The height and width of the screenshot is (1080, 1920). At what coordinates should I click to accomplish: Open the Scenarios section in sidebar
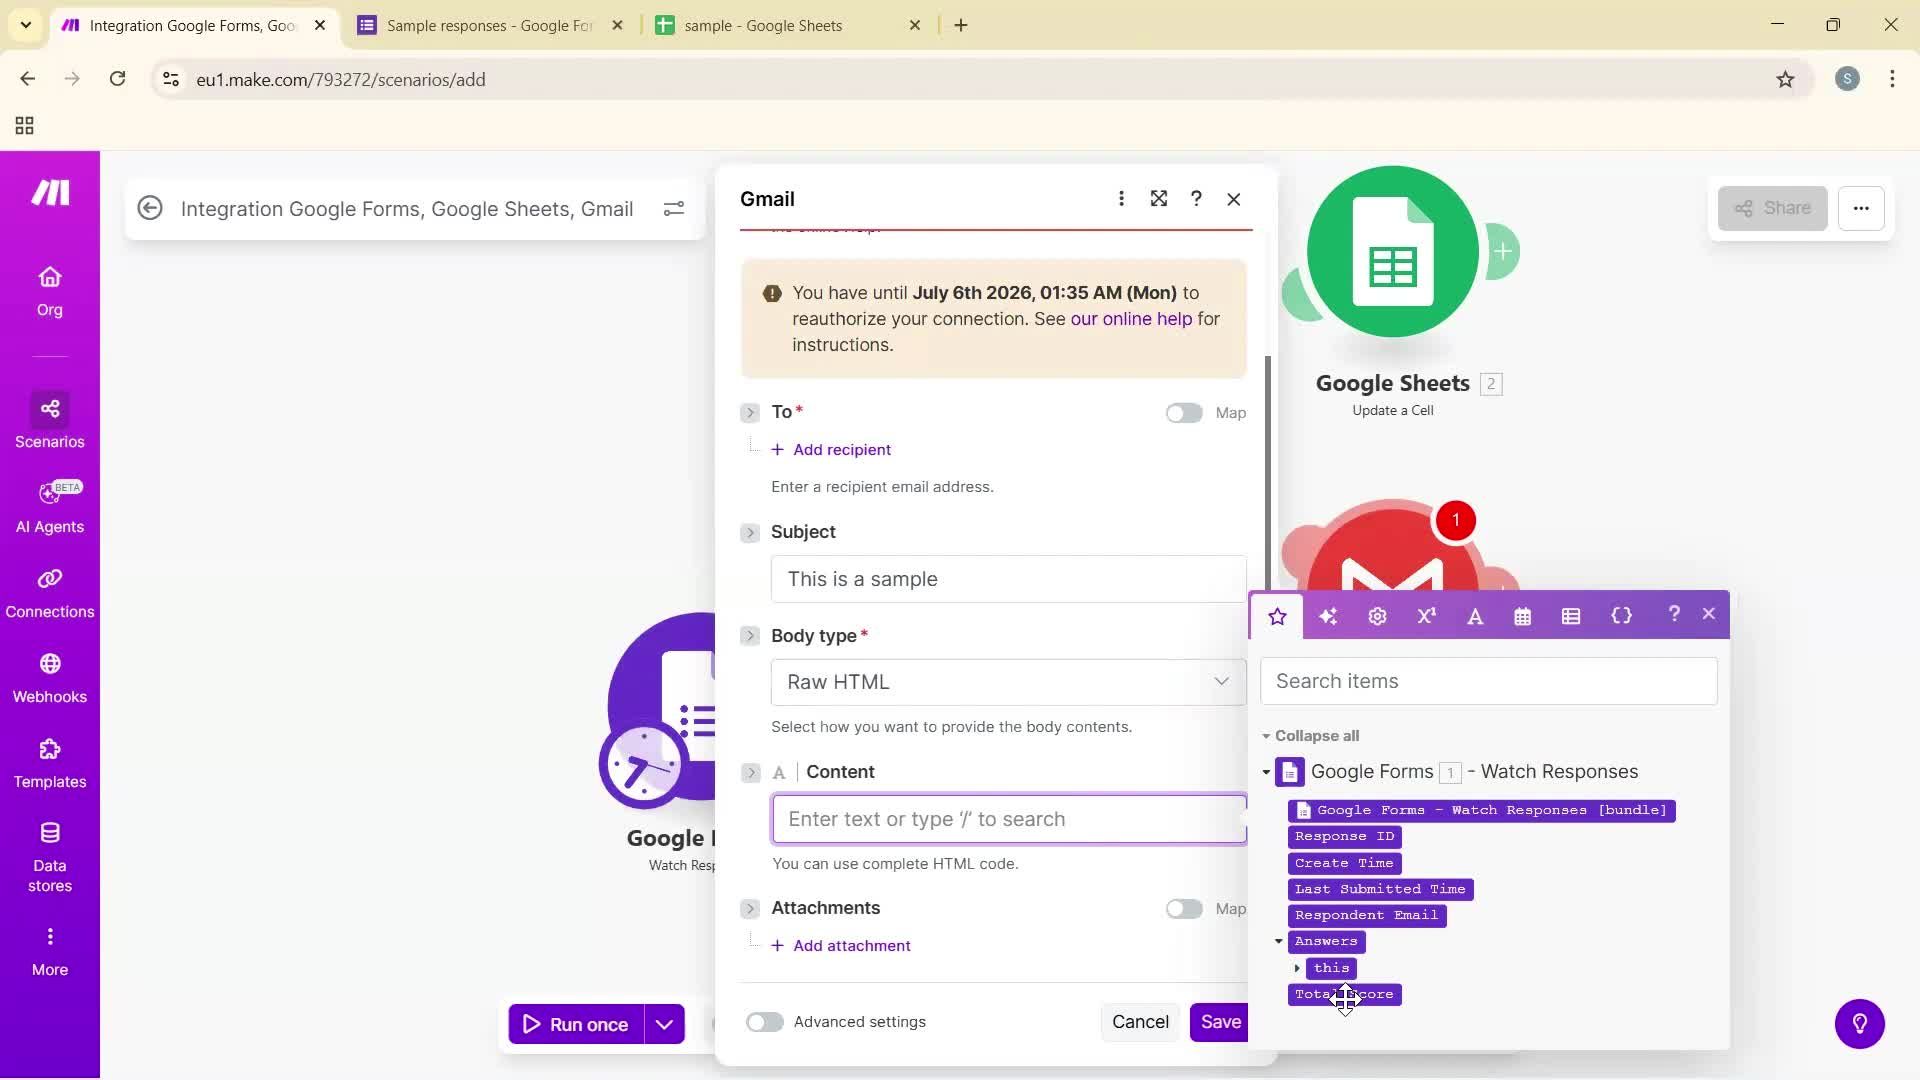pyautogui.click(x=49, y=419)
